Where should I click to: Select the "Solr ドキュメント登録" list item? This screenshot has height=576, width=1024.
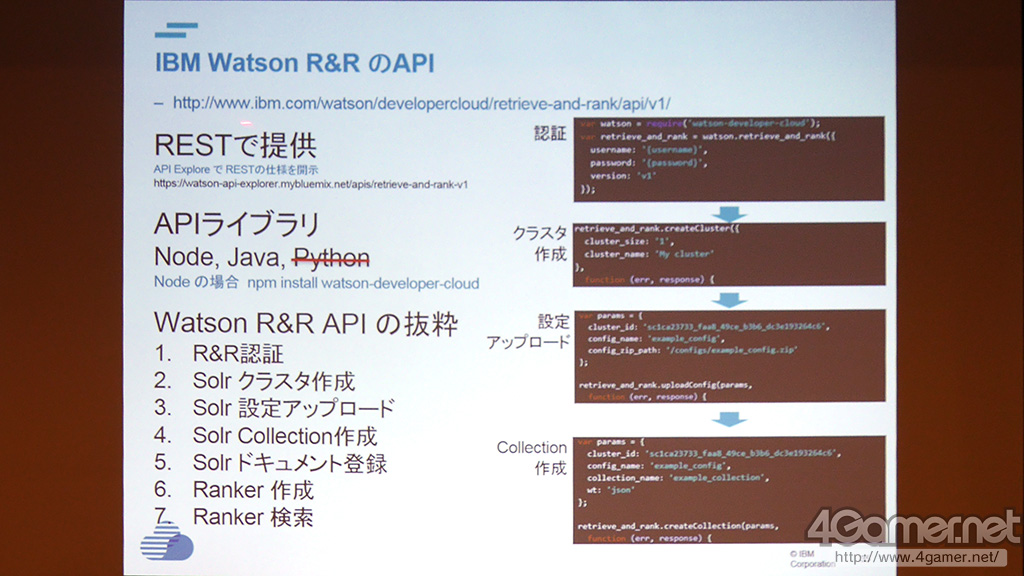click(x=289, y=463)
